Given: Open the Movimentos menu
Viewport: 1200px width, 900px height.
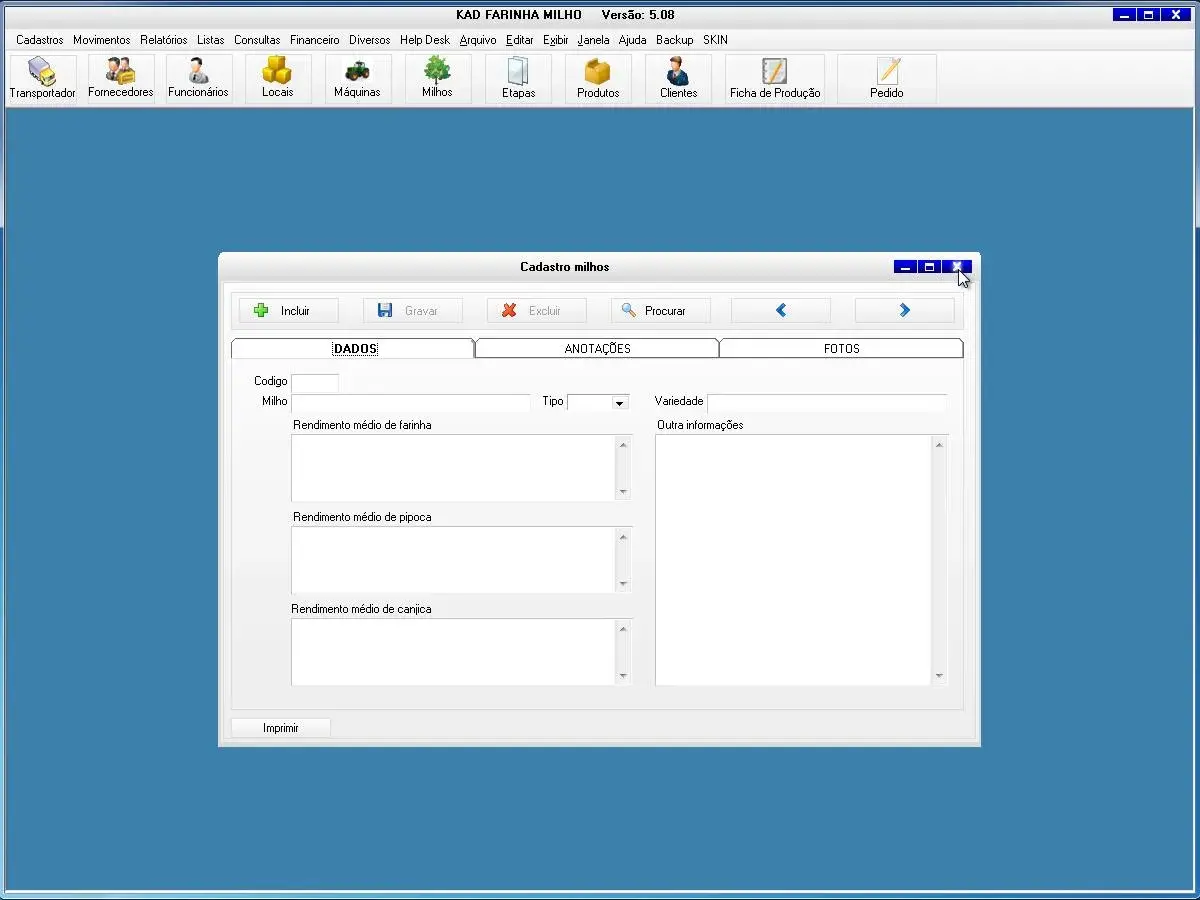Looking at the screenshot, I should (x=102, y=40).
